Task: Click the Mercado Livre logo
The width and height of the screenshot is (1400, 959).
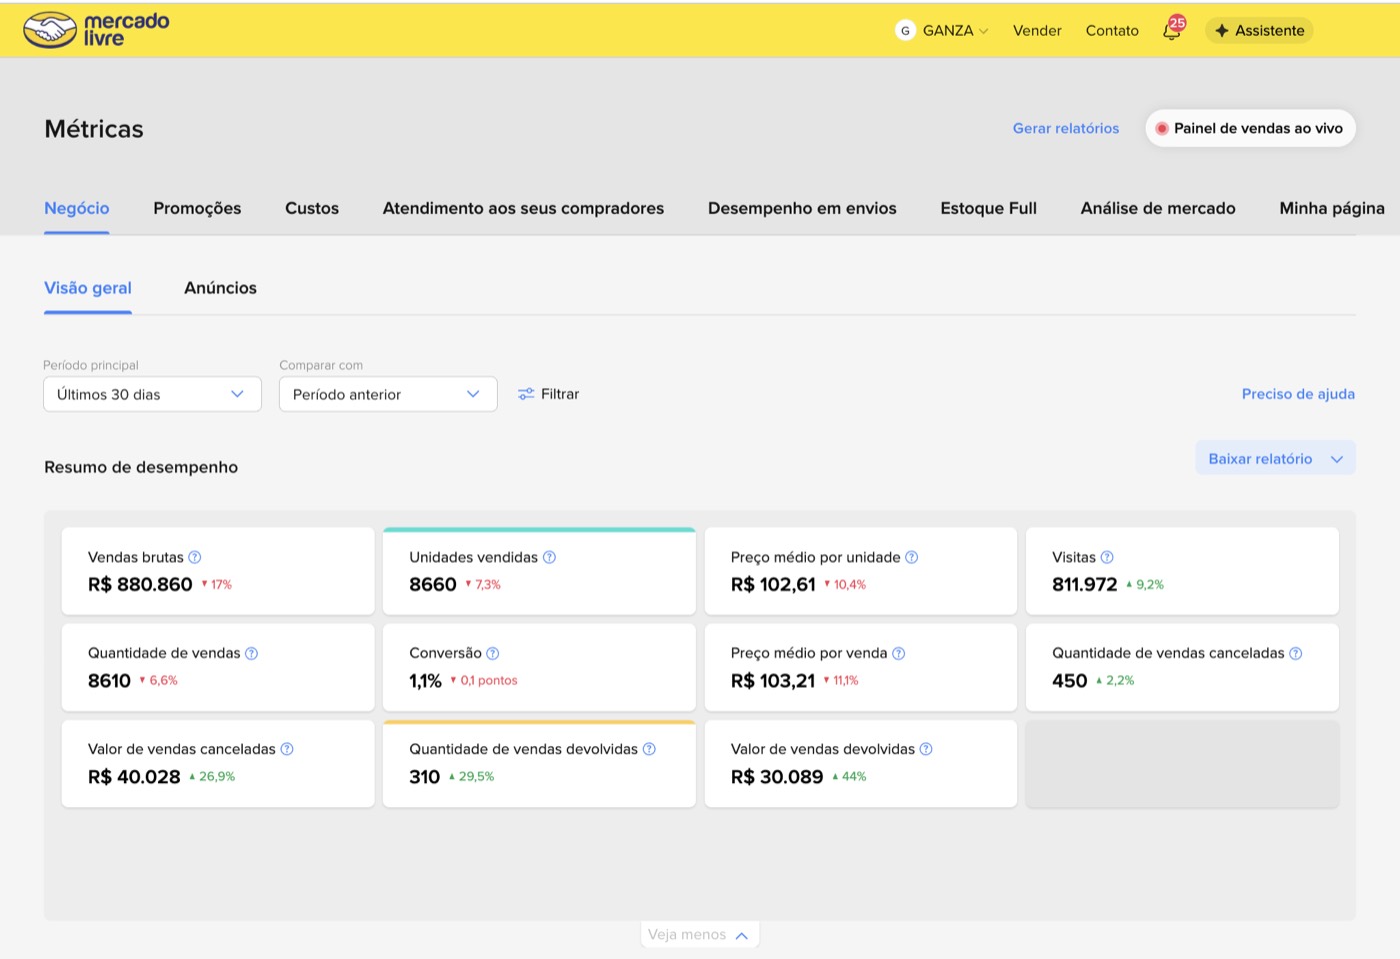Action: (x=96, y=29)
